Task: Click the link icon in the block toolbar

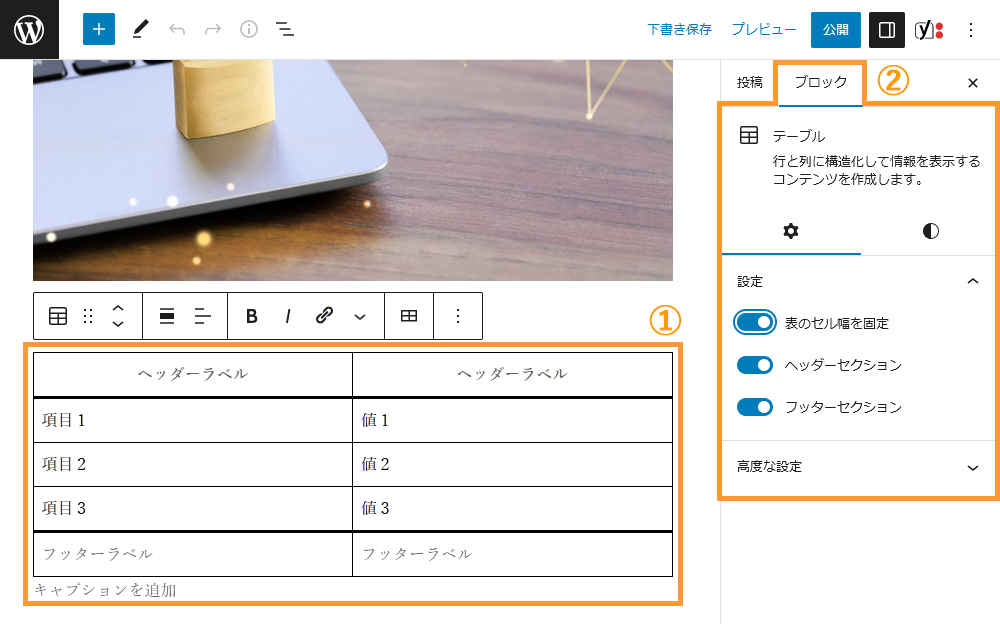Action: [x=325, y=315]
